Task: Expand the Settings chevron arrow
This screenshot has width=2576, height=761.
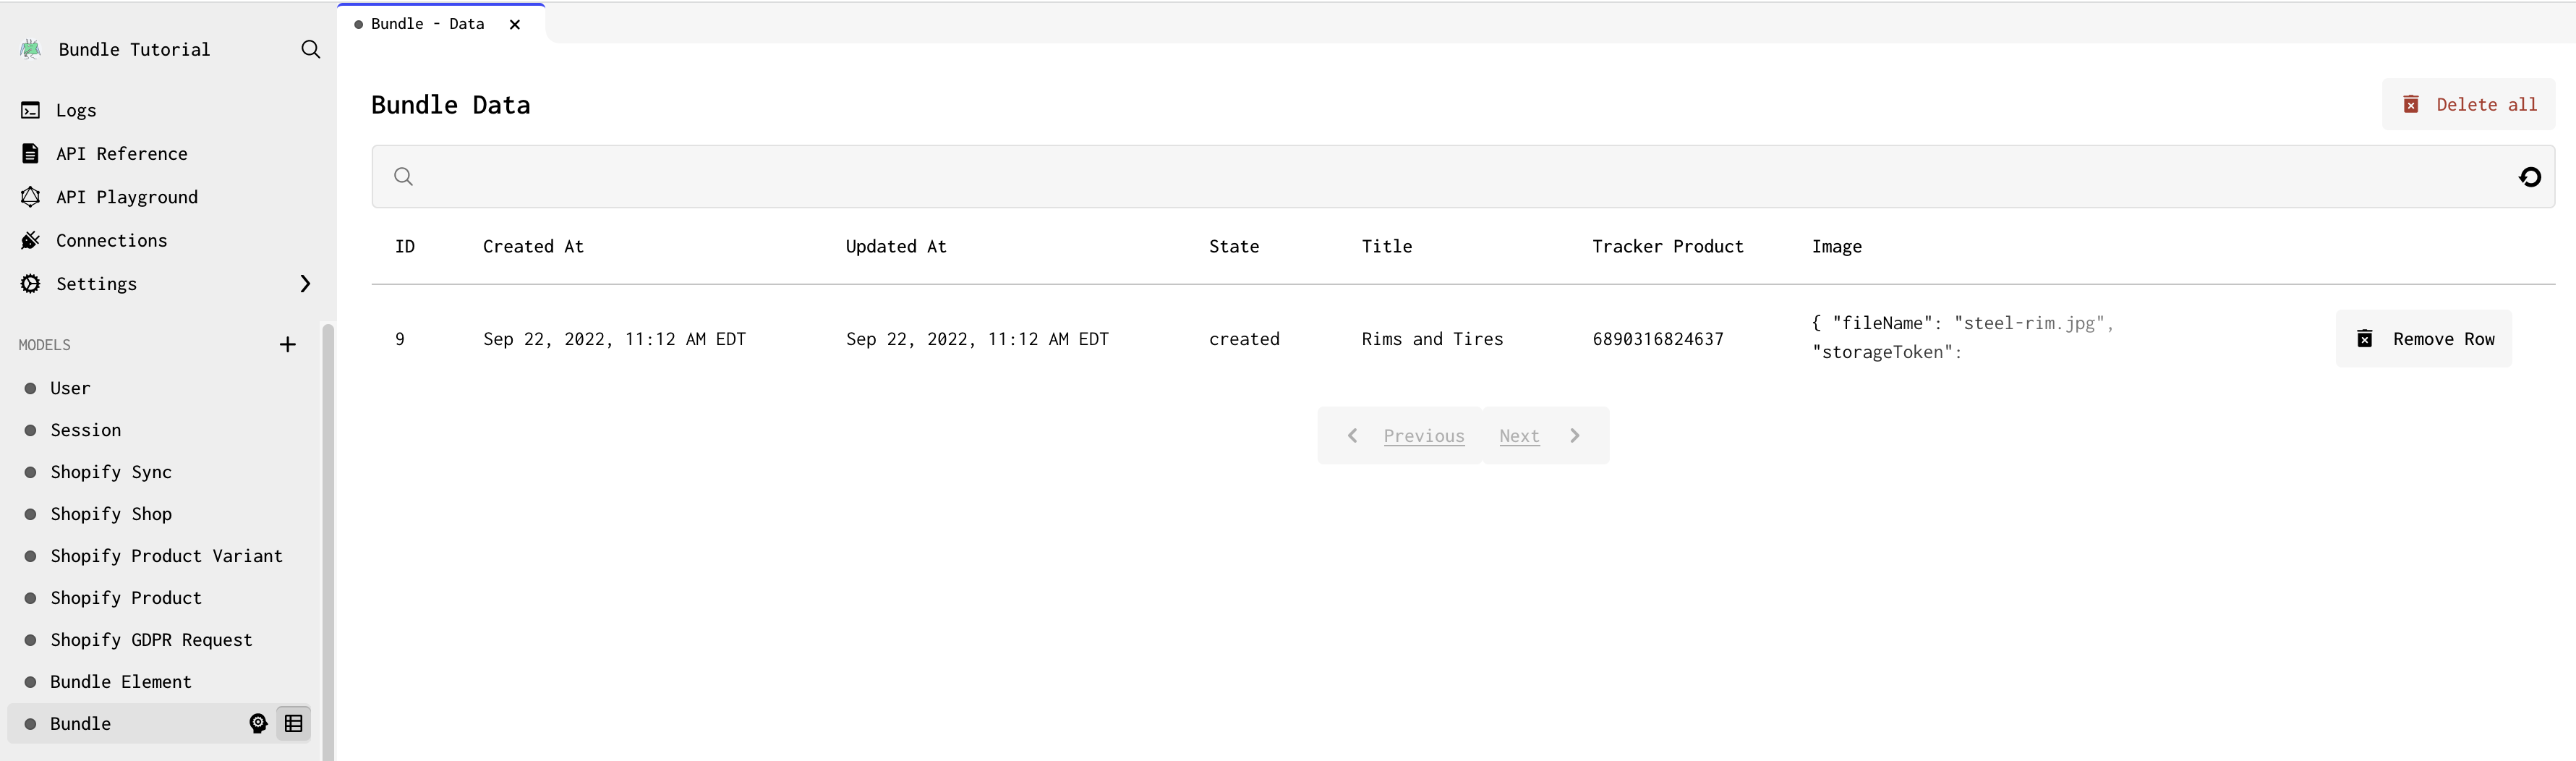Action: 305,284
